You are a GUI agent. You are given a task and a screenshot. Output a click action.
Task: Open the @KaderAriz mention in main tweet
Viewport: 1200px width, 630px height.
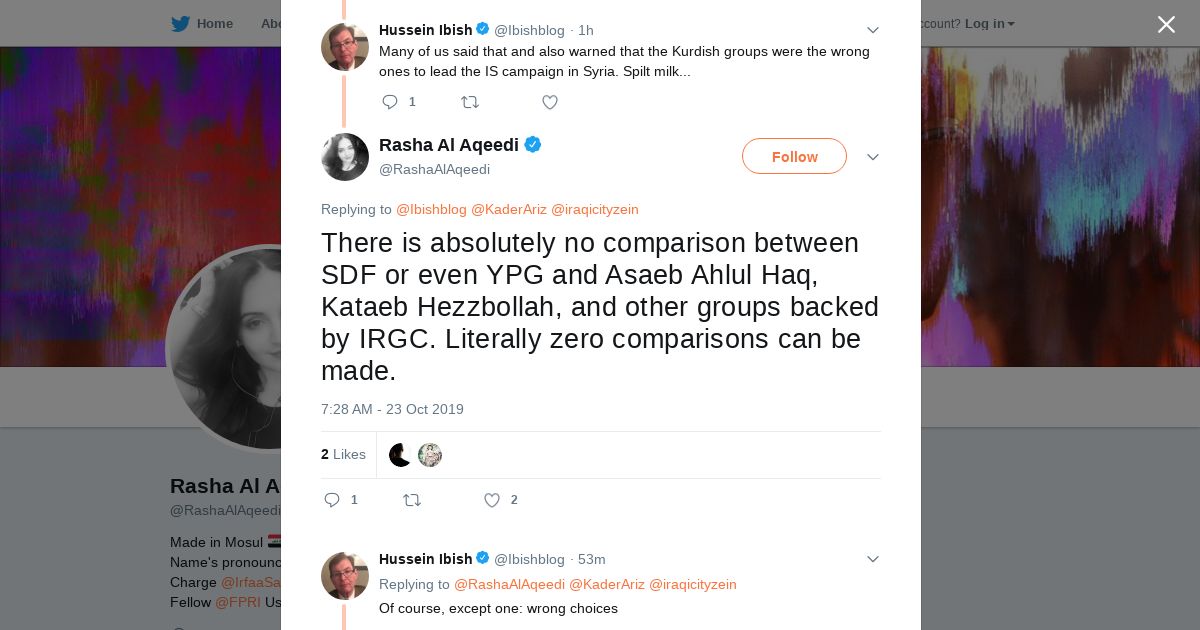(x=508, y=209)
